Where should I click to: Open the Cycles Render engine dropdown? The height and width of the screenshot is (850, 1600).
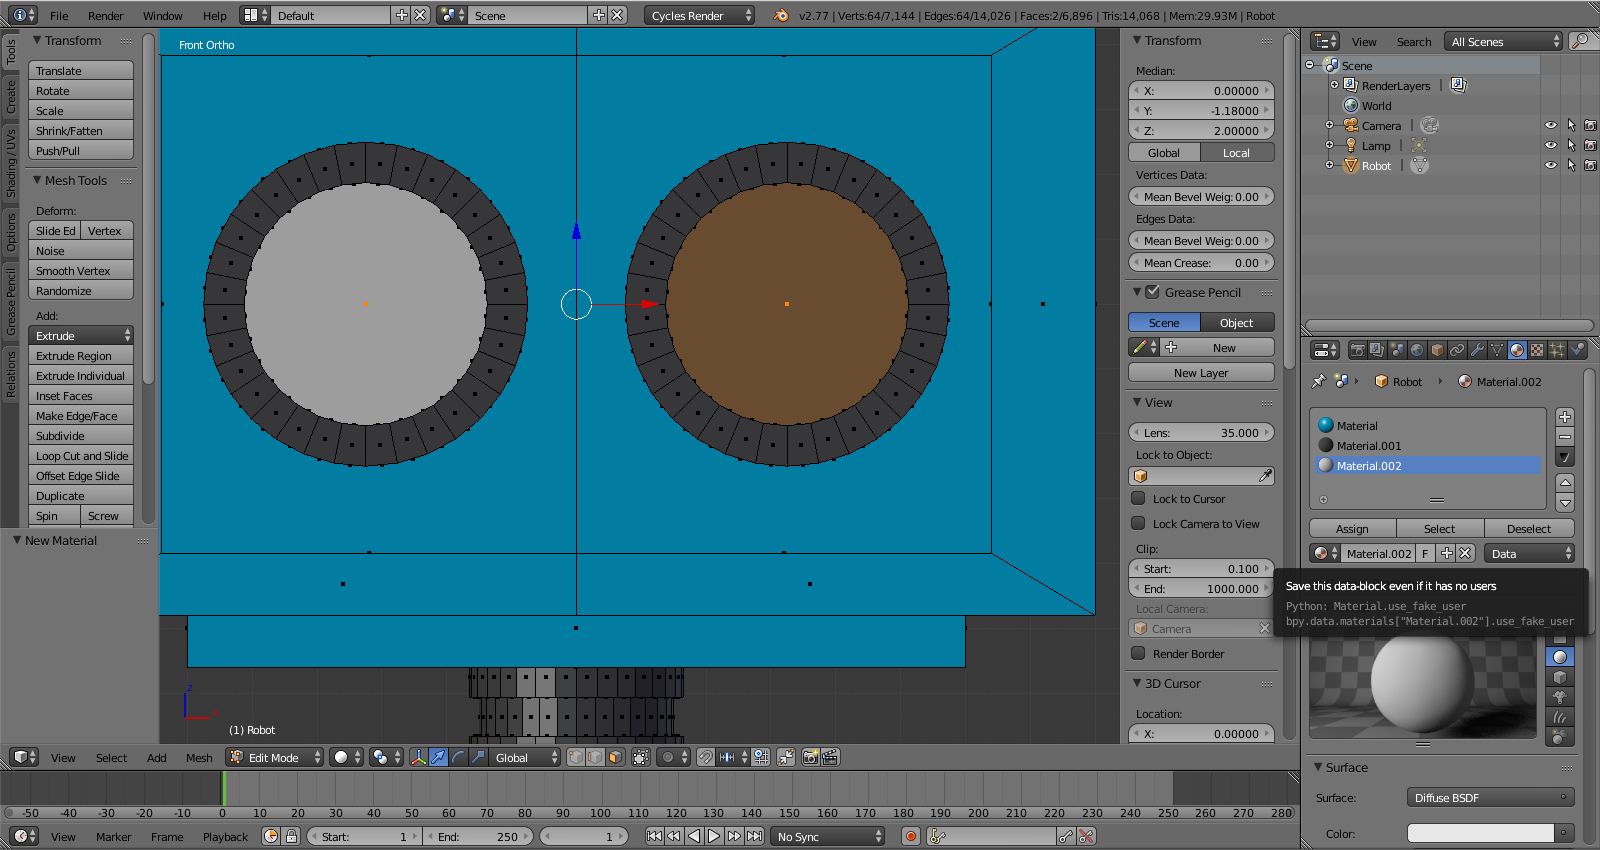click(699, 15)
